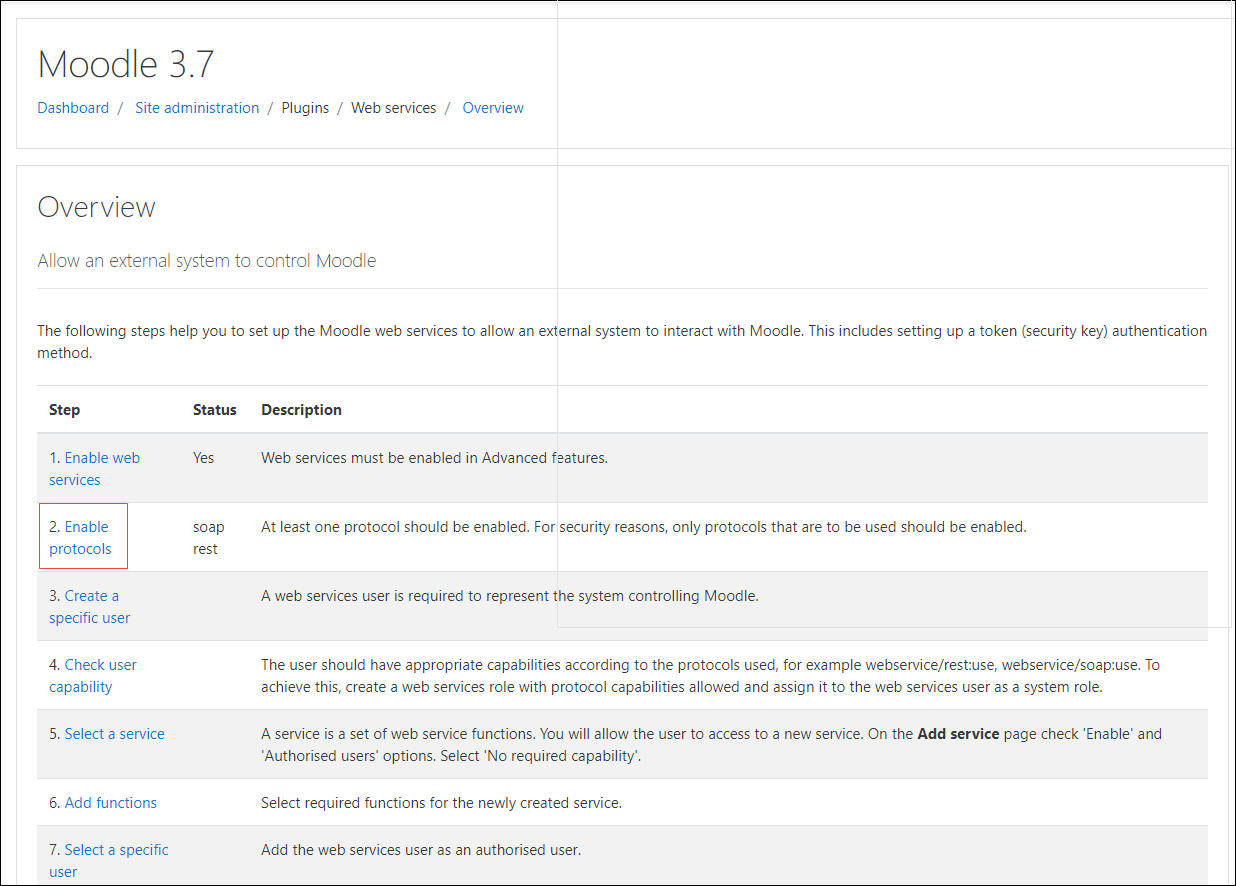
Task: Open the Add functions step link
Action: [111, 803]
